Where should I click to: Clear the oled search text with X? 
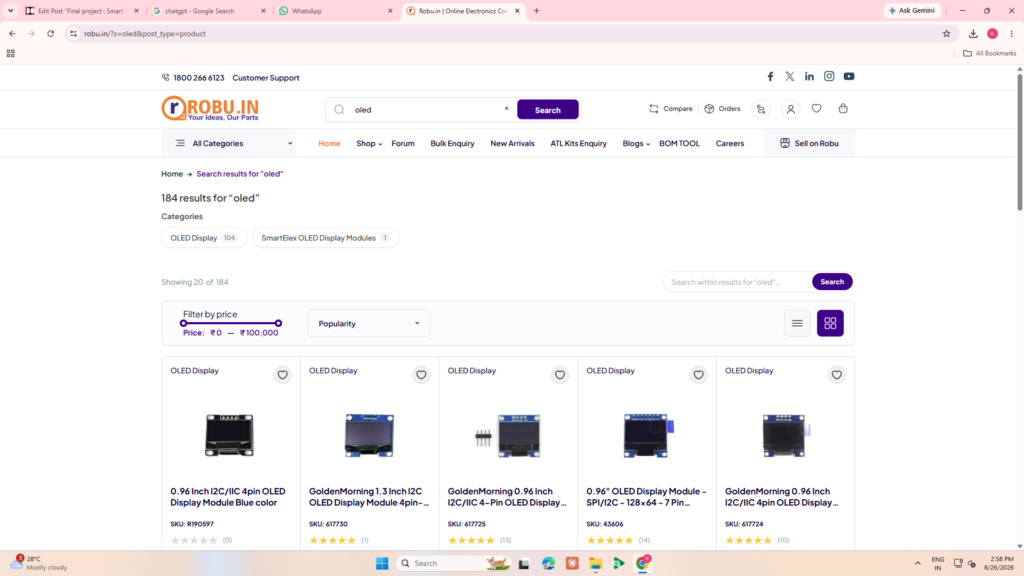point(506,108)
